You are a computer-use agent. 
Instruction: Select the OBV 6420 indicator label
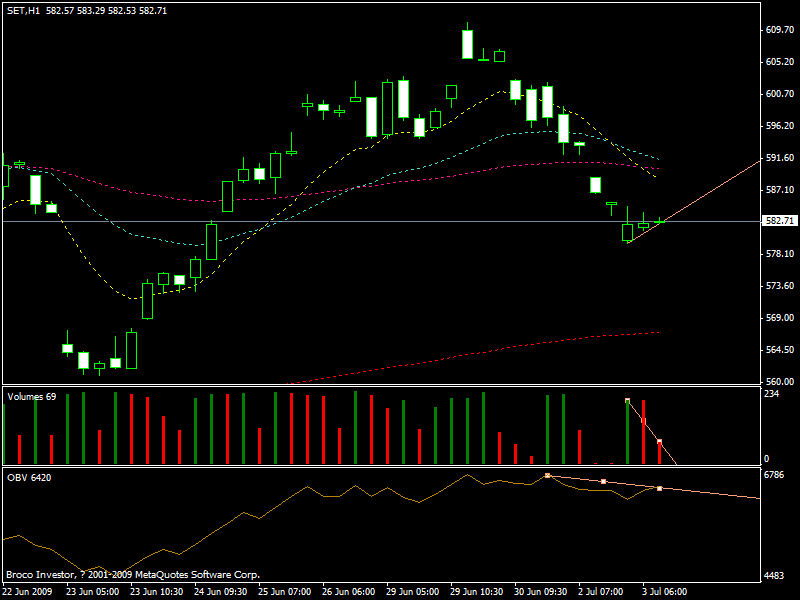pyautogui.click(x=29, y=478)
